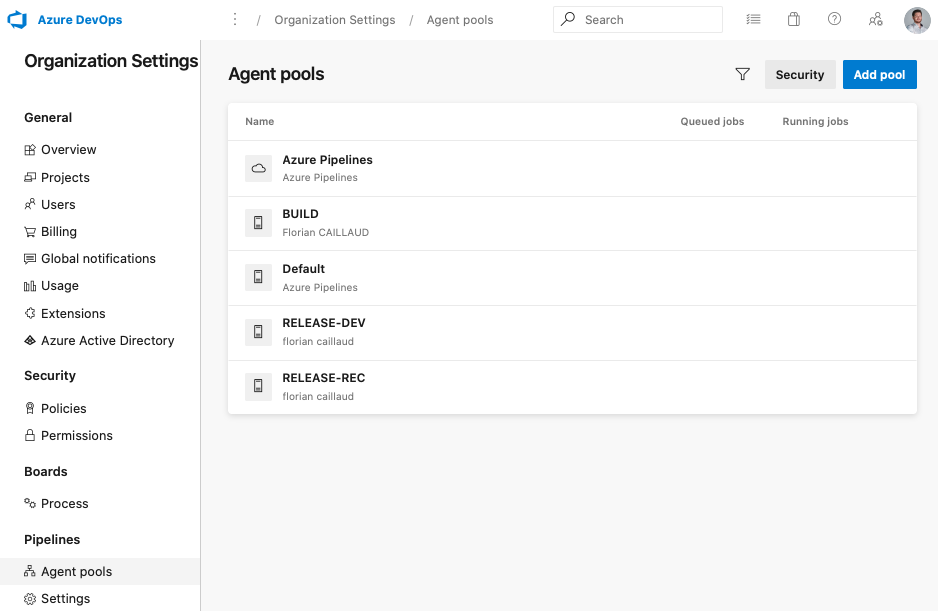
Task: Click the Users sidebar icon
Action: (x=30, y=205)
